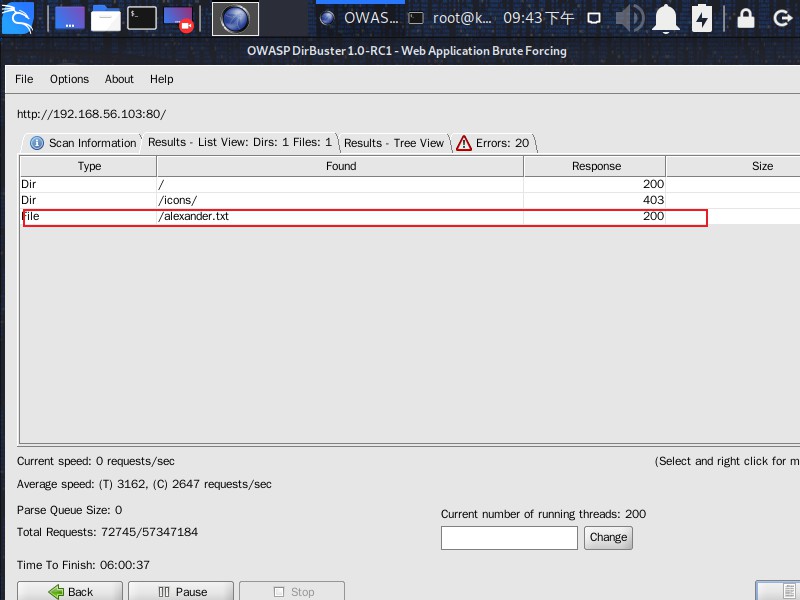Switch to root@k... terminal taskbar window
Image resolution: width=800 pixels, height=600 pixels.
click(450, 18)
